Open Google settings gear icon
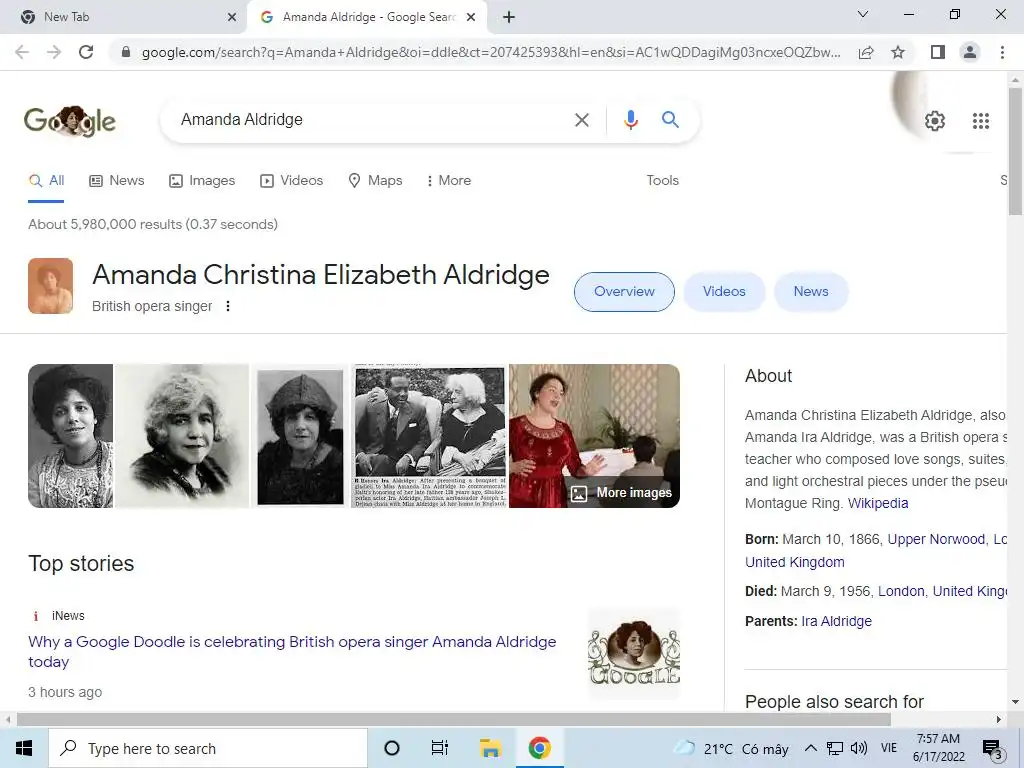The height and width of the screenshot is (768, 1024). click(x=935, y=121)
